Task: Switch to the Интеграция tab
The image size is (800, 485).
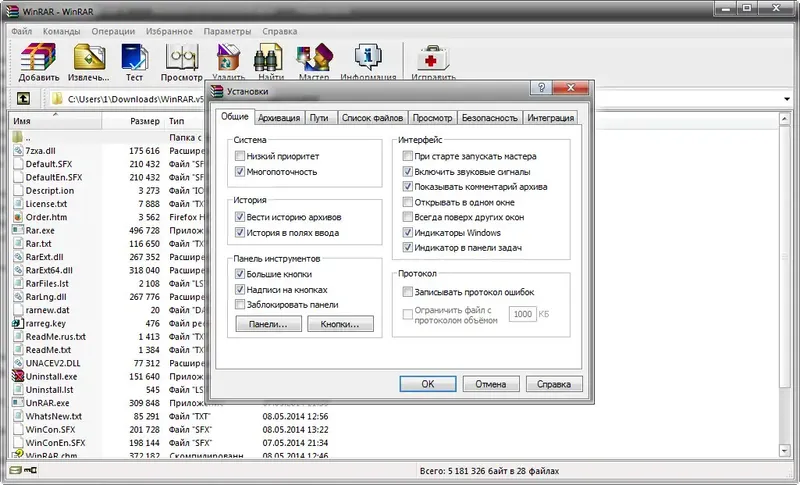Action: (551, 118)
